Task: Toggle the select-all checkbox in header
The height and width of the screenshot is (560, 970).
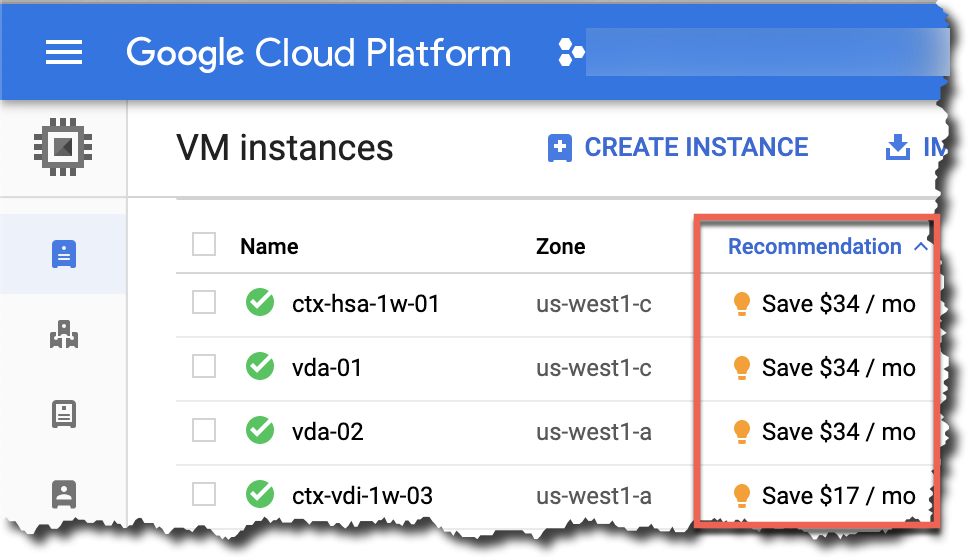Action: click(x=204, y=245)
